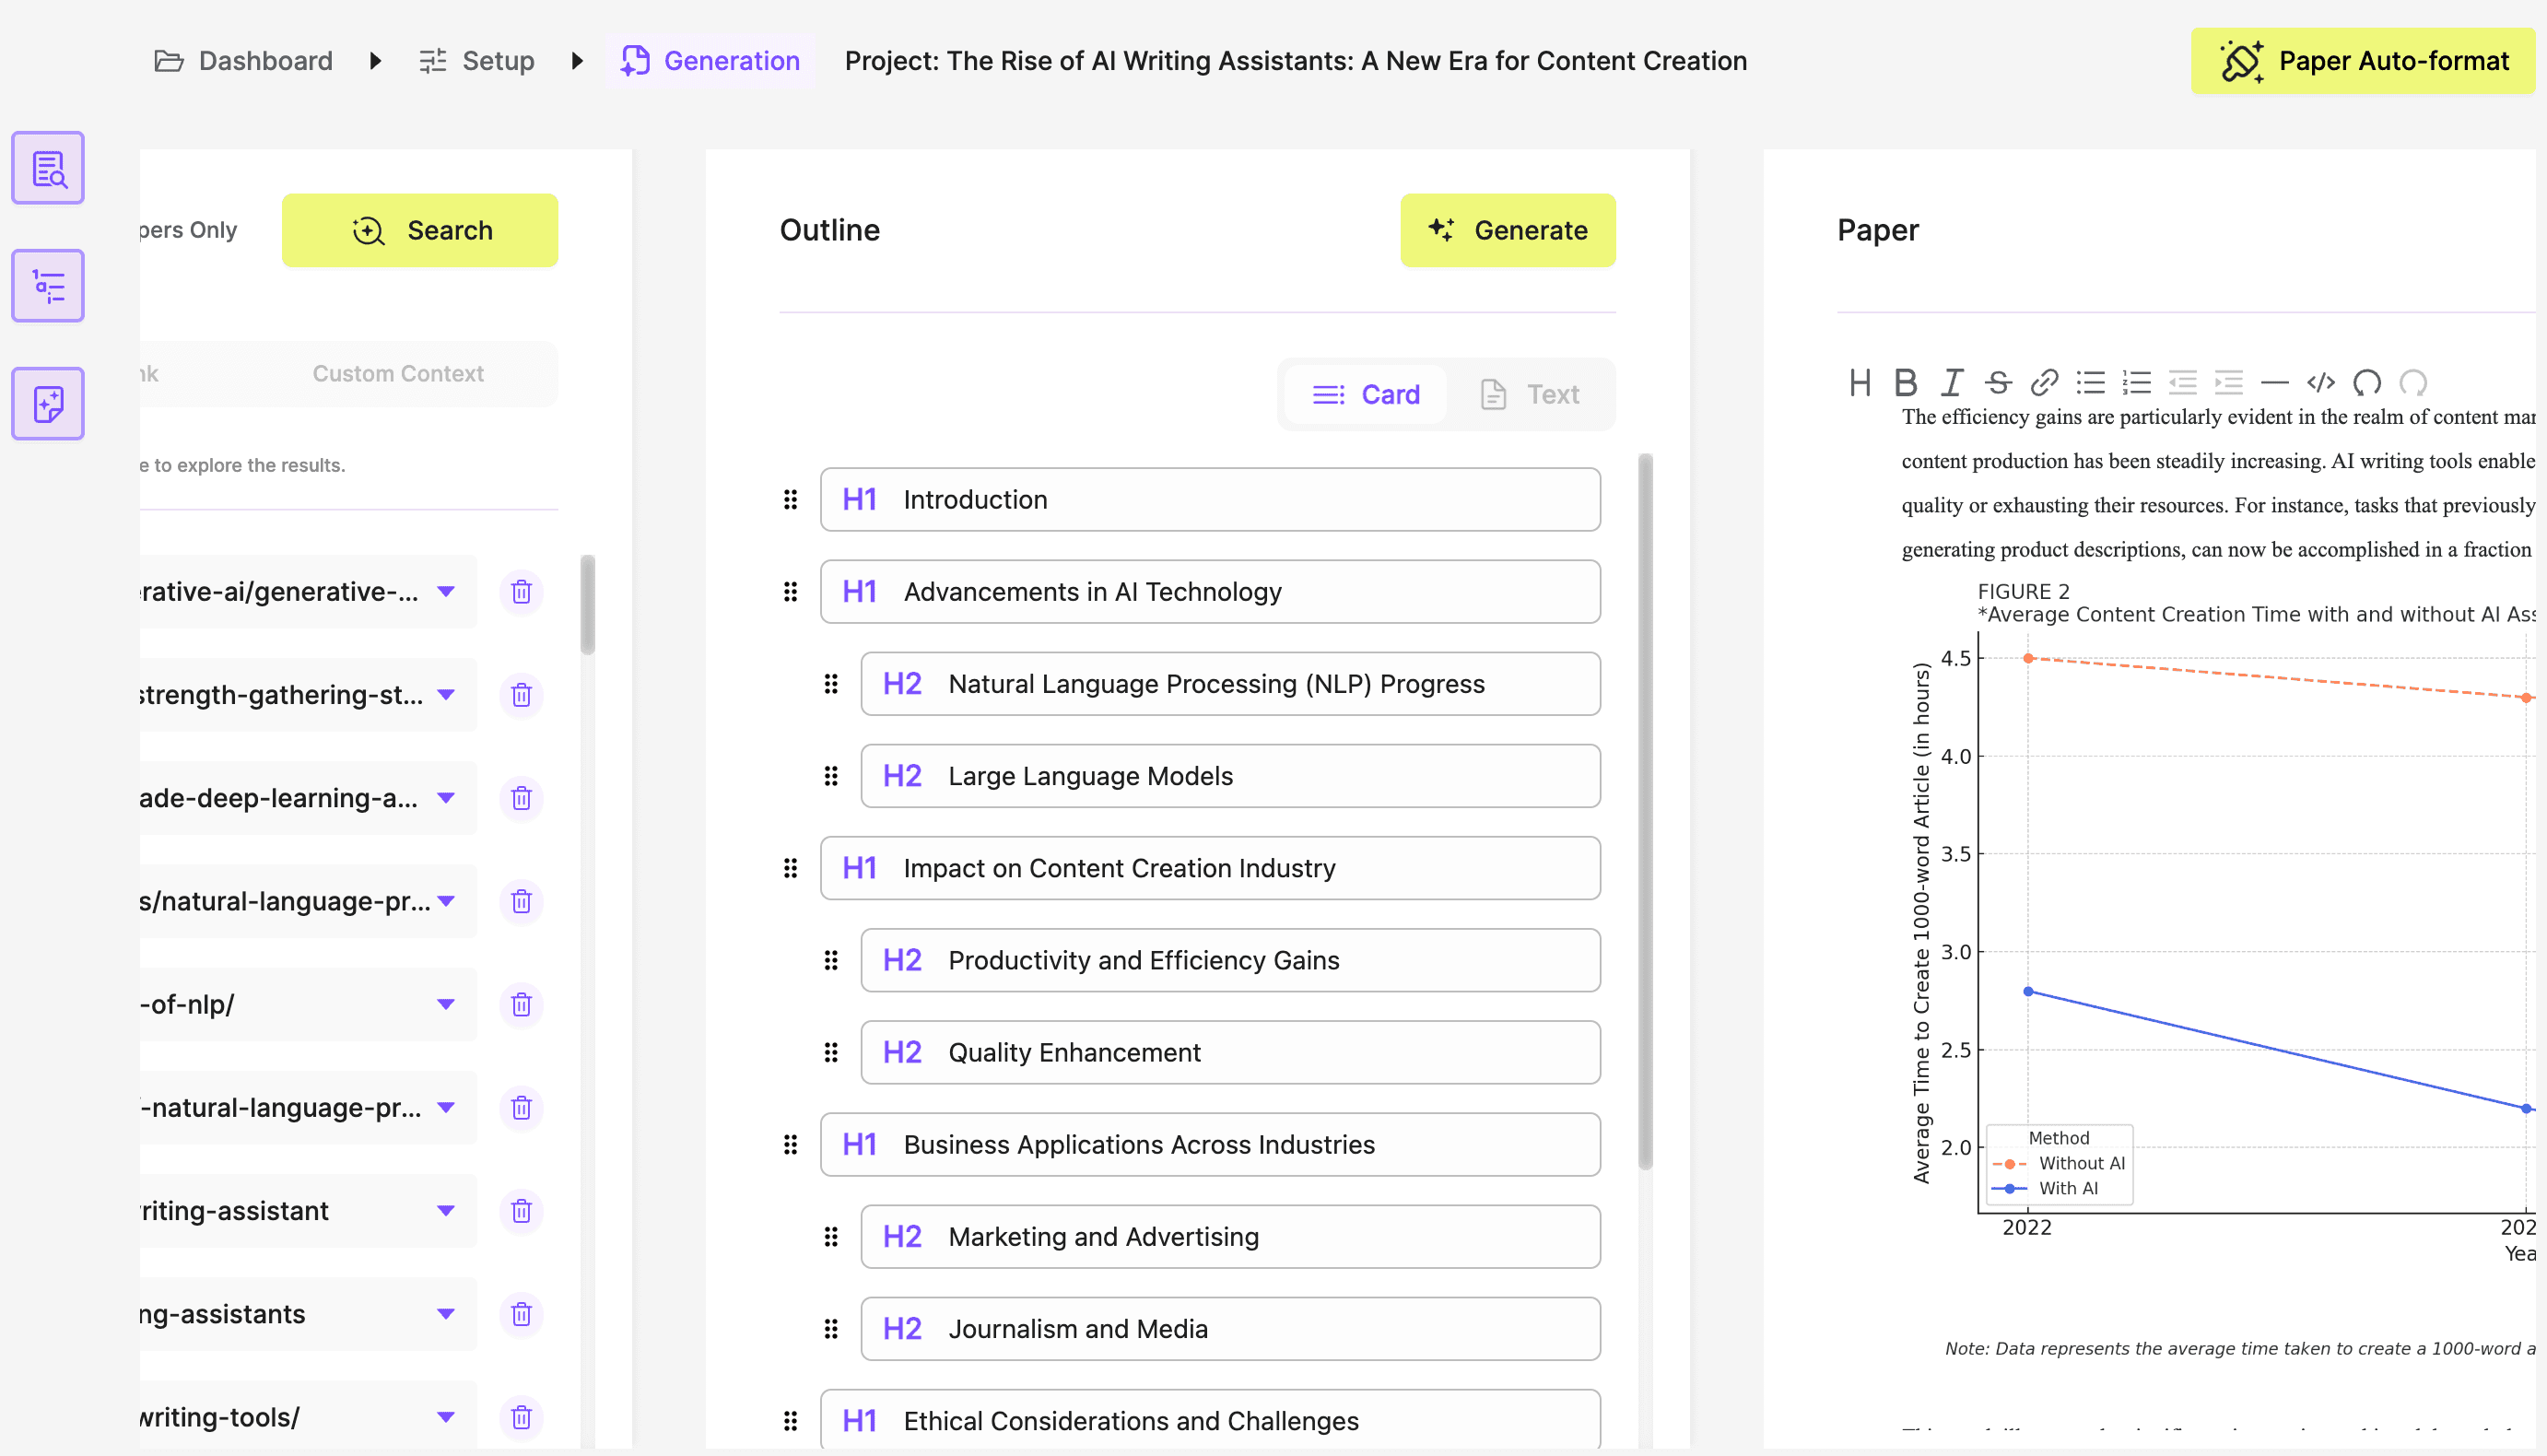
Task: Toggle the bullet list formatting
Action: [2090, 382]
